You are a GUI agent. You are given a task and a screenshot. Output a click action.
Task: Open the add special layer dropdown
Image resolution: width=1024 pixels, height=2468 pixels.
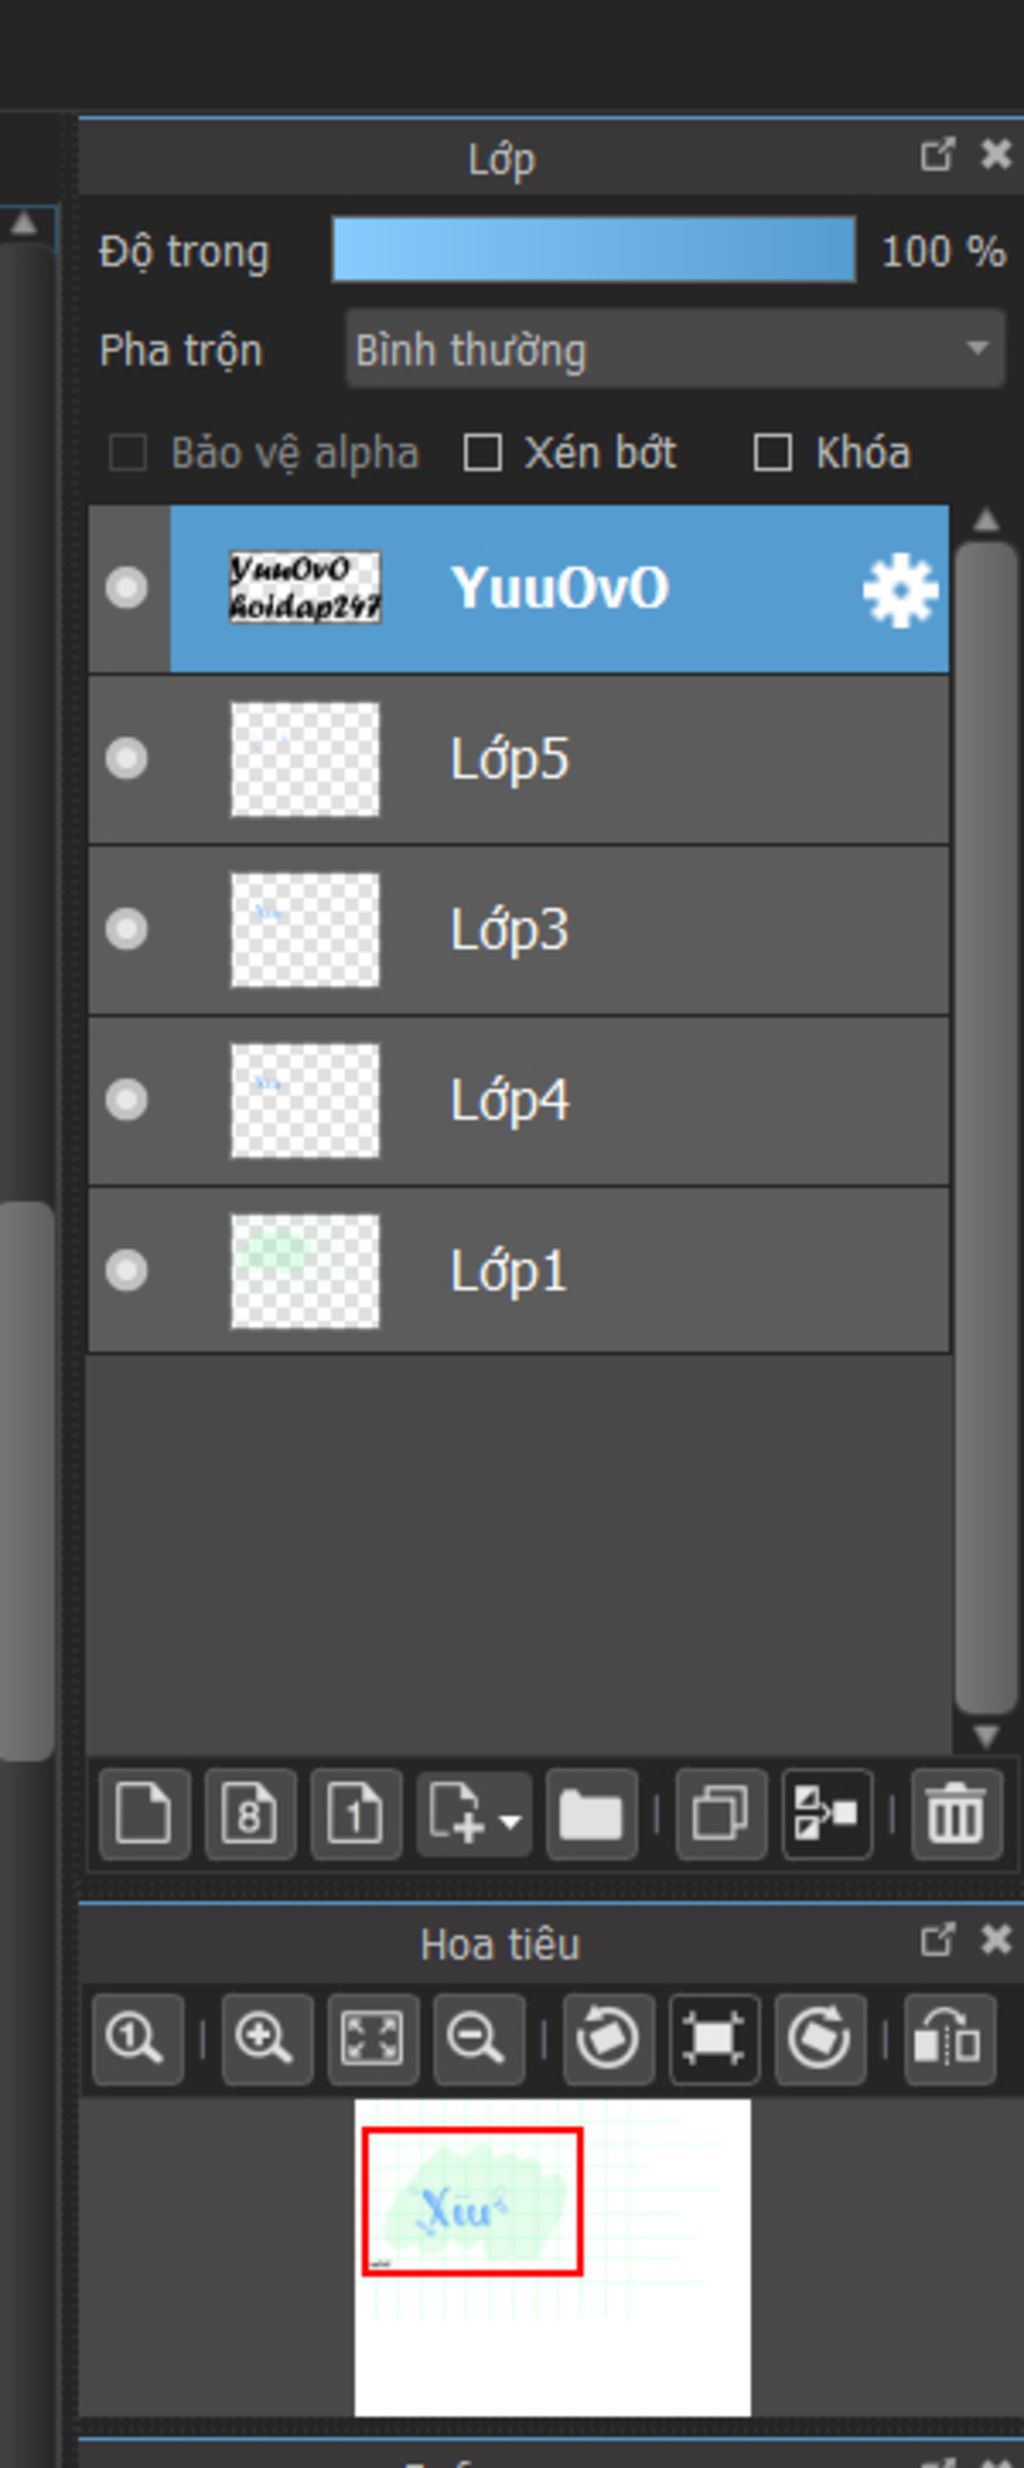[x=474, y=1813]
